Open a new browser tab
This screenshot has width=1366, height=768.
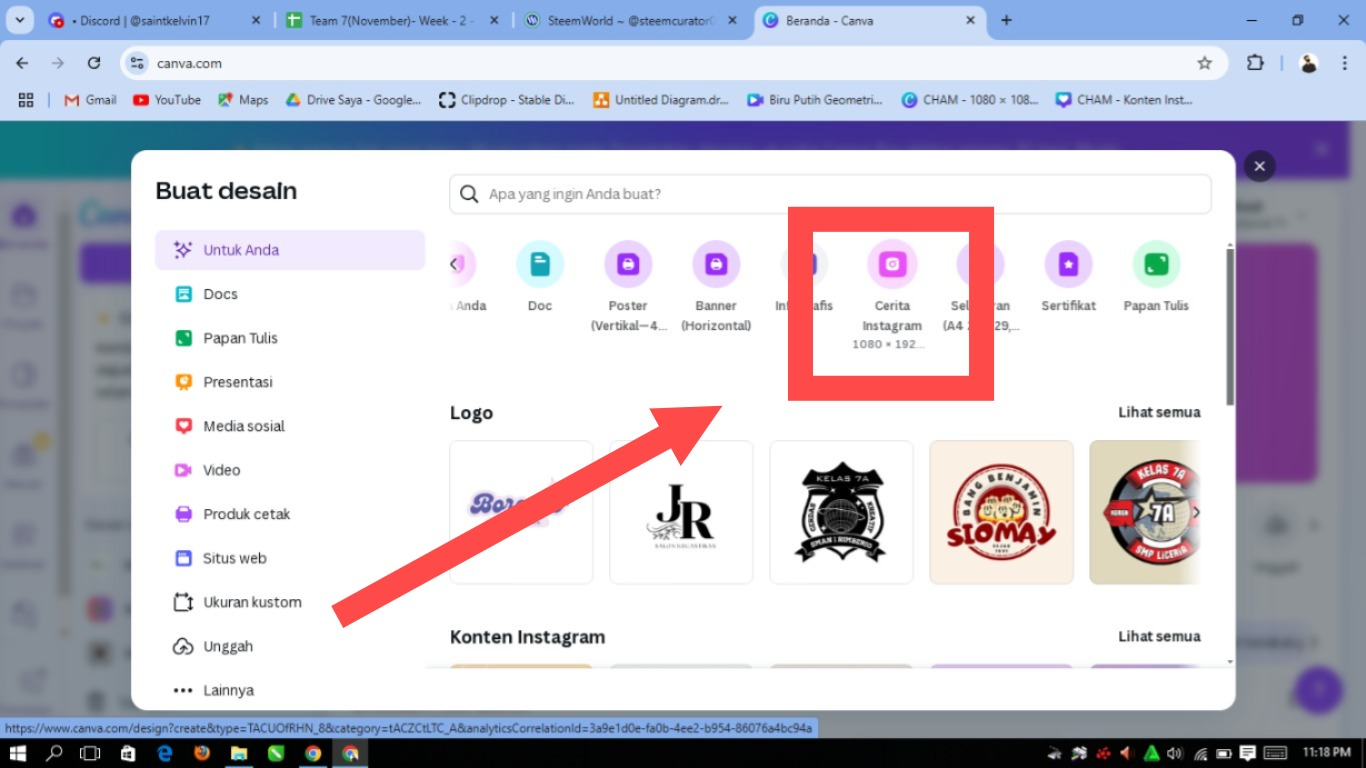coord(1007,20)
